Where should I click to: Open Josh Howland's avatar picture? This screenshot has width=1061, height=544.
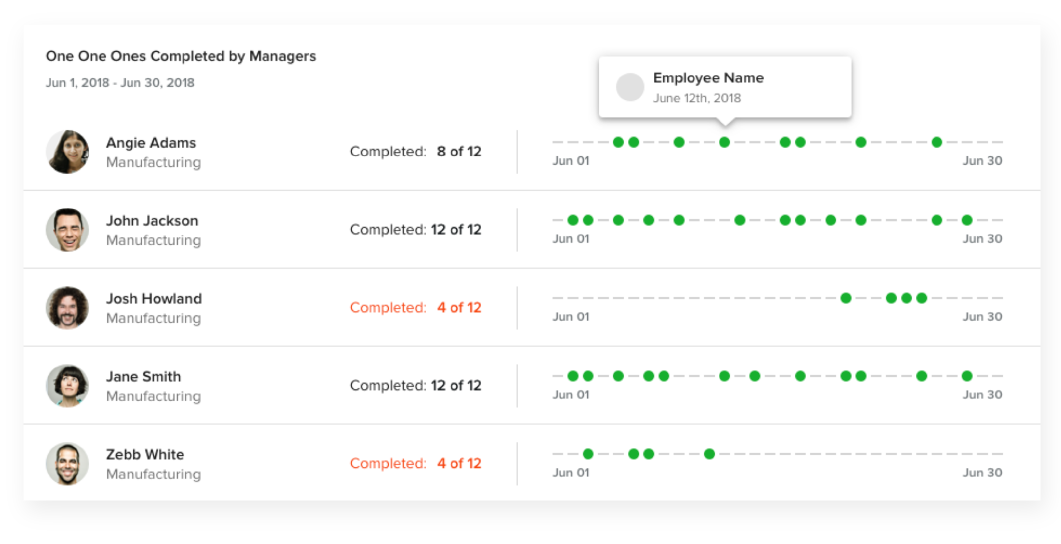(68, 308)
